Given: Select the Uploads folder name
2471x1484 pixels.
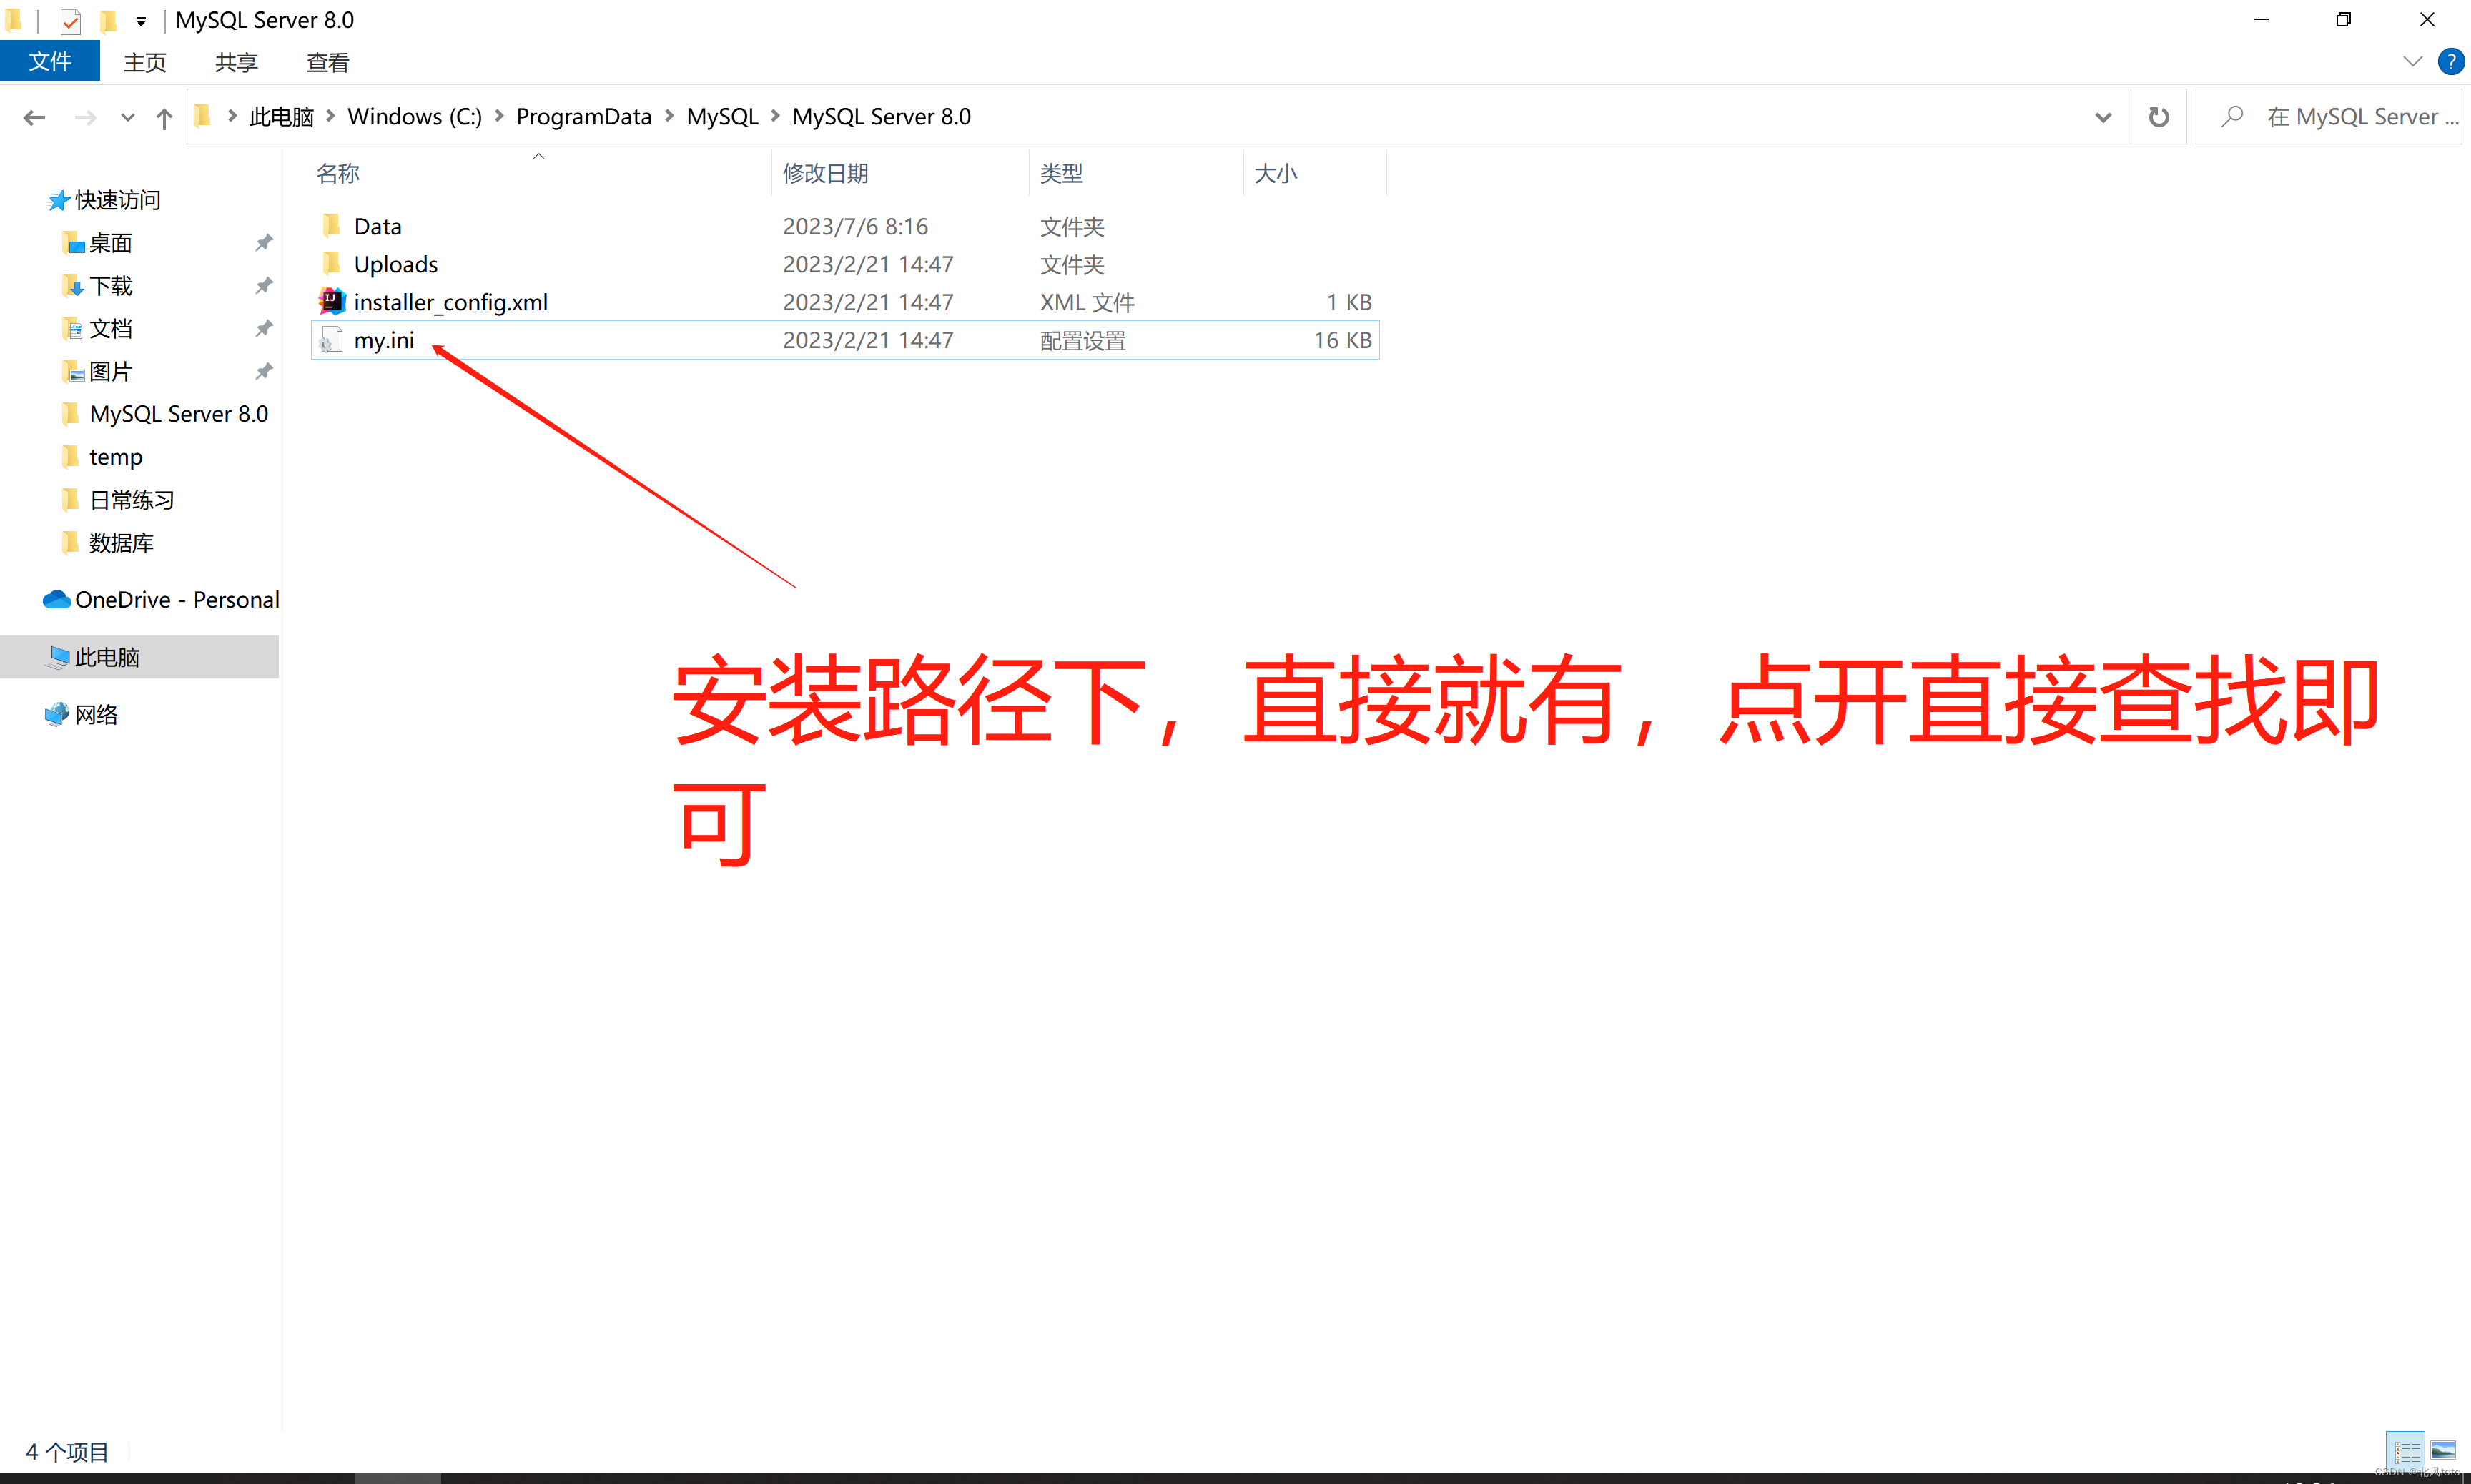Looking at the screenshot, I should [x=396, y=264].
